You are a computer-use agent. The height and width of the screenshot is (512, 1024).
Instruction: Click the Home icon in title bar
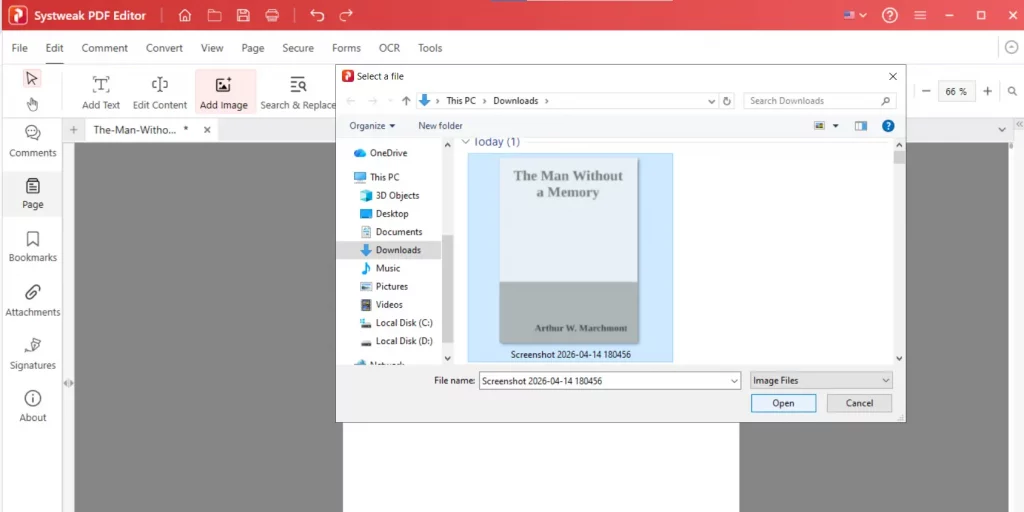185,16
